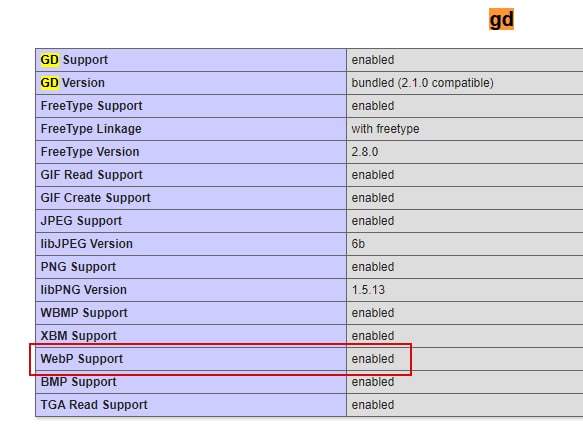The width and height of the screenshot is (583, 425).
Task: Select the 'libPNG Version' label
Action: [84, 290]
